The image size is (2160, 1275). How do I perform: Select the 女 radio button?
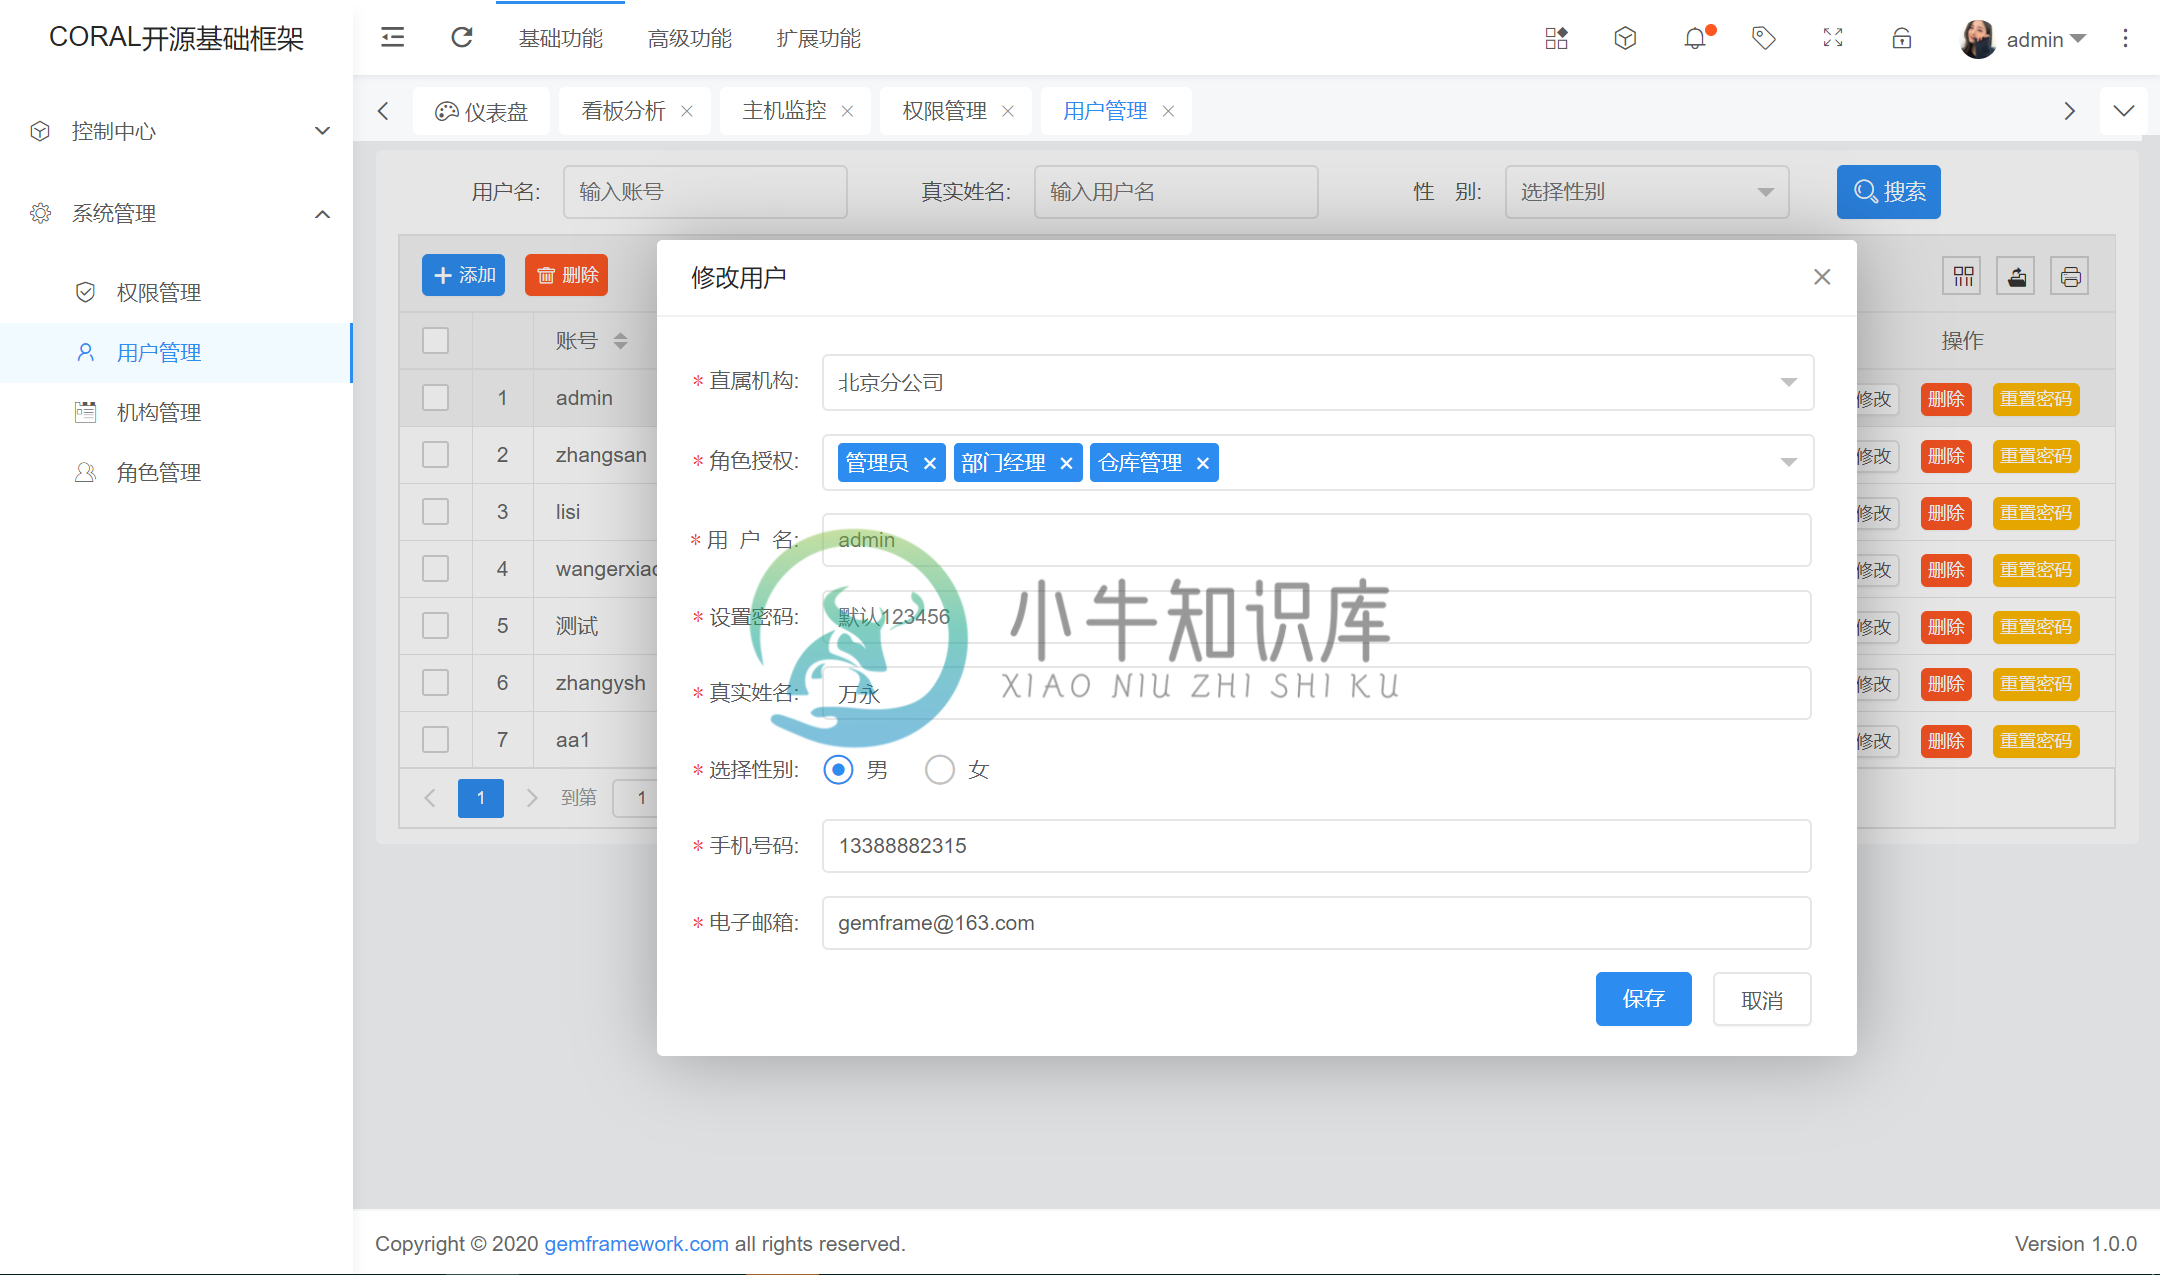(939, 770)
